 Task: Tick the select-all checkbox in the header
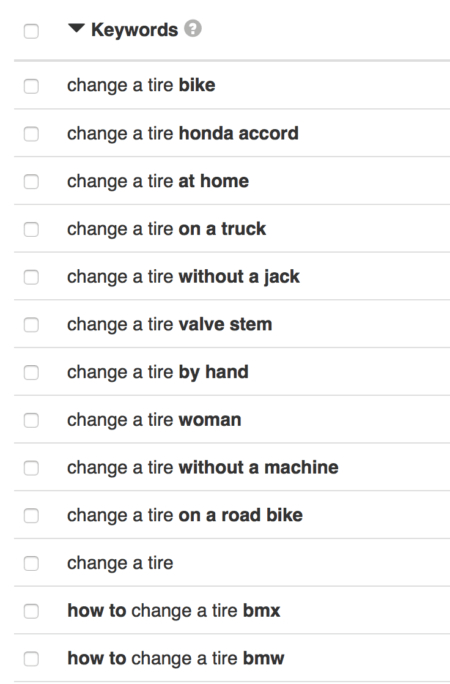pos(31,31)
